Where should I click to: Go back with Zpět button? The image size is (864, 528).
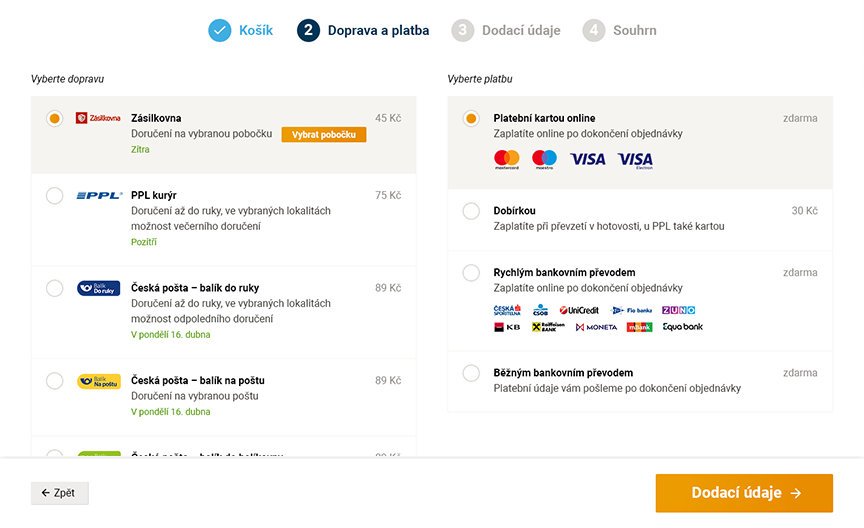pyautogui.click(x=60, y=493)
